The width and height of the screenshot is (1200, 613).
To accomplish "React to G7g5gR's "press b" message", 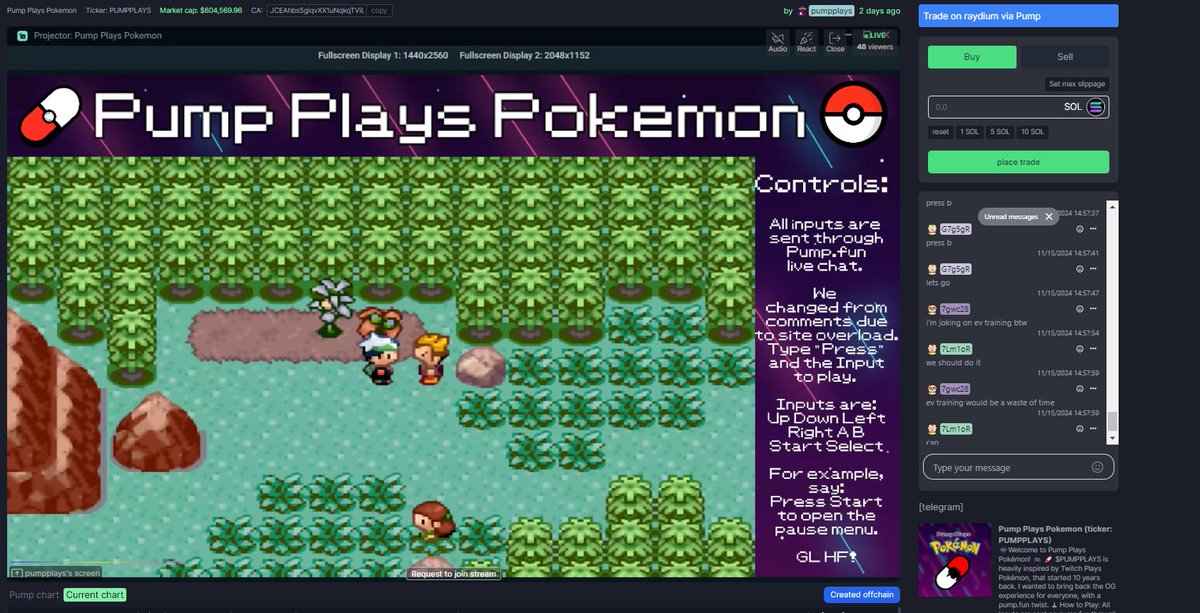I will tap(1080, 229).
